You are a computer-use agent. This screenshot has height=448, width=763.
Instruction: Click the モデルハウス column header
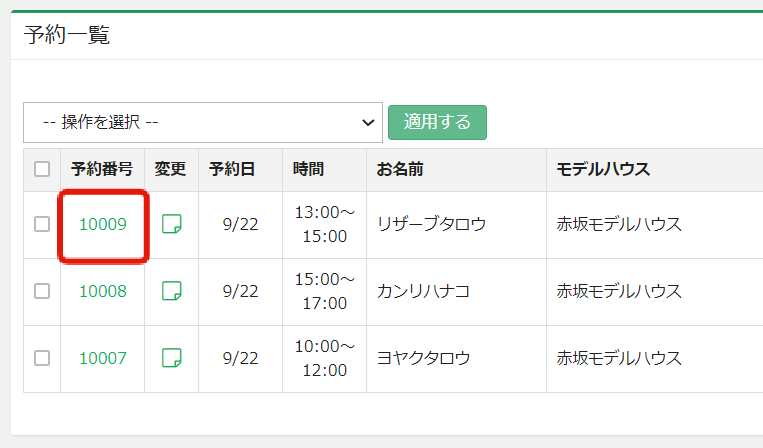[603, 169]
